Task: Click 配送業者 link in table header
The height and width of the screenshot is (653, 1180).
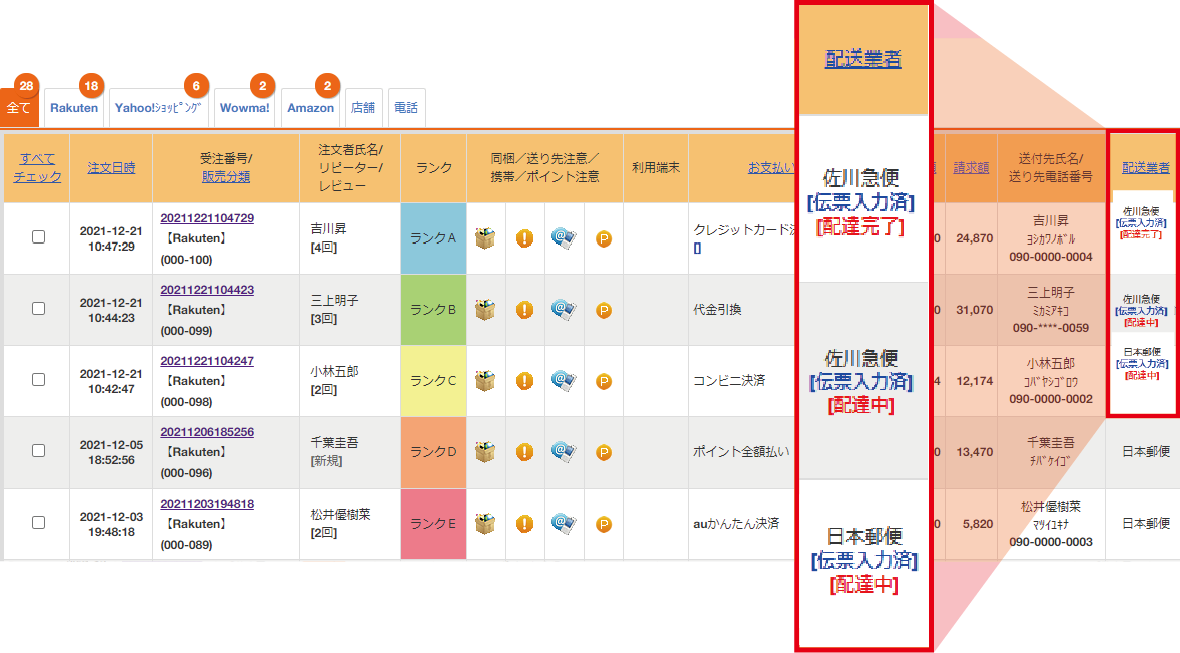Action: pos(1145,167)
